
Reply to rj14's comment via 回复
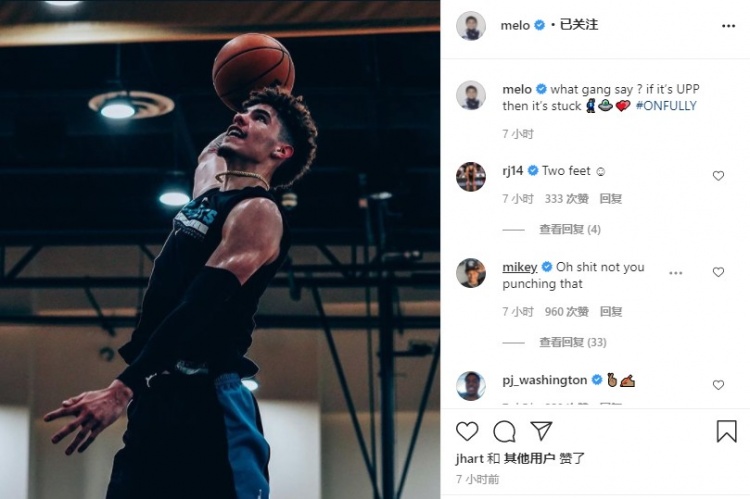click(610, 199)
